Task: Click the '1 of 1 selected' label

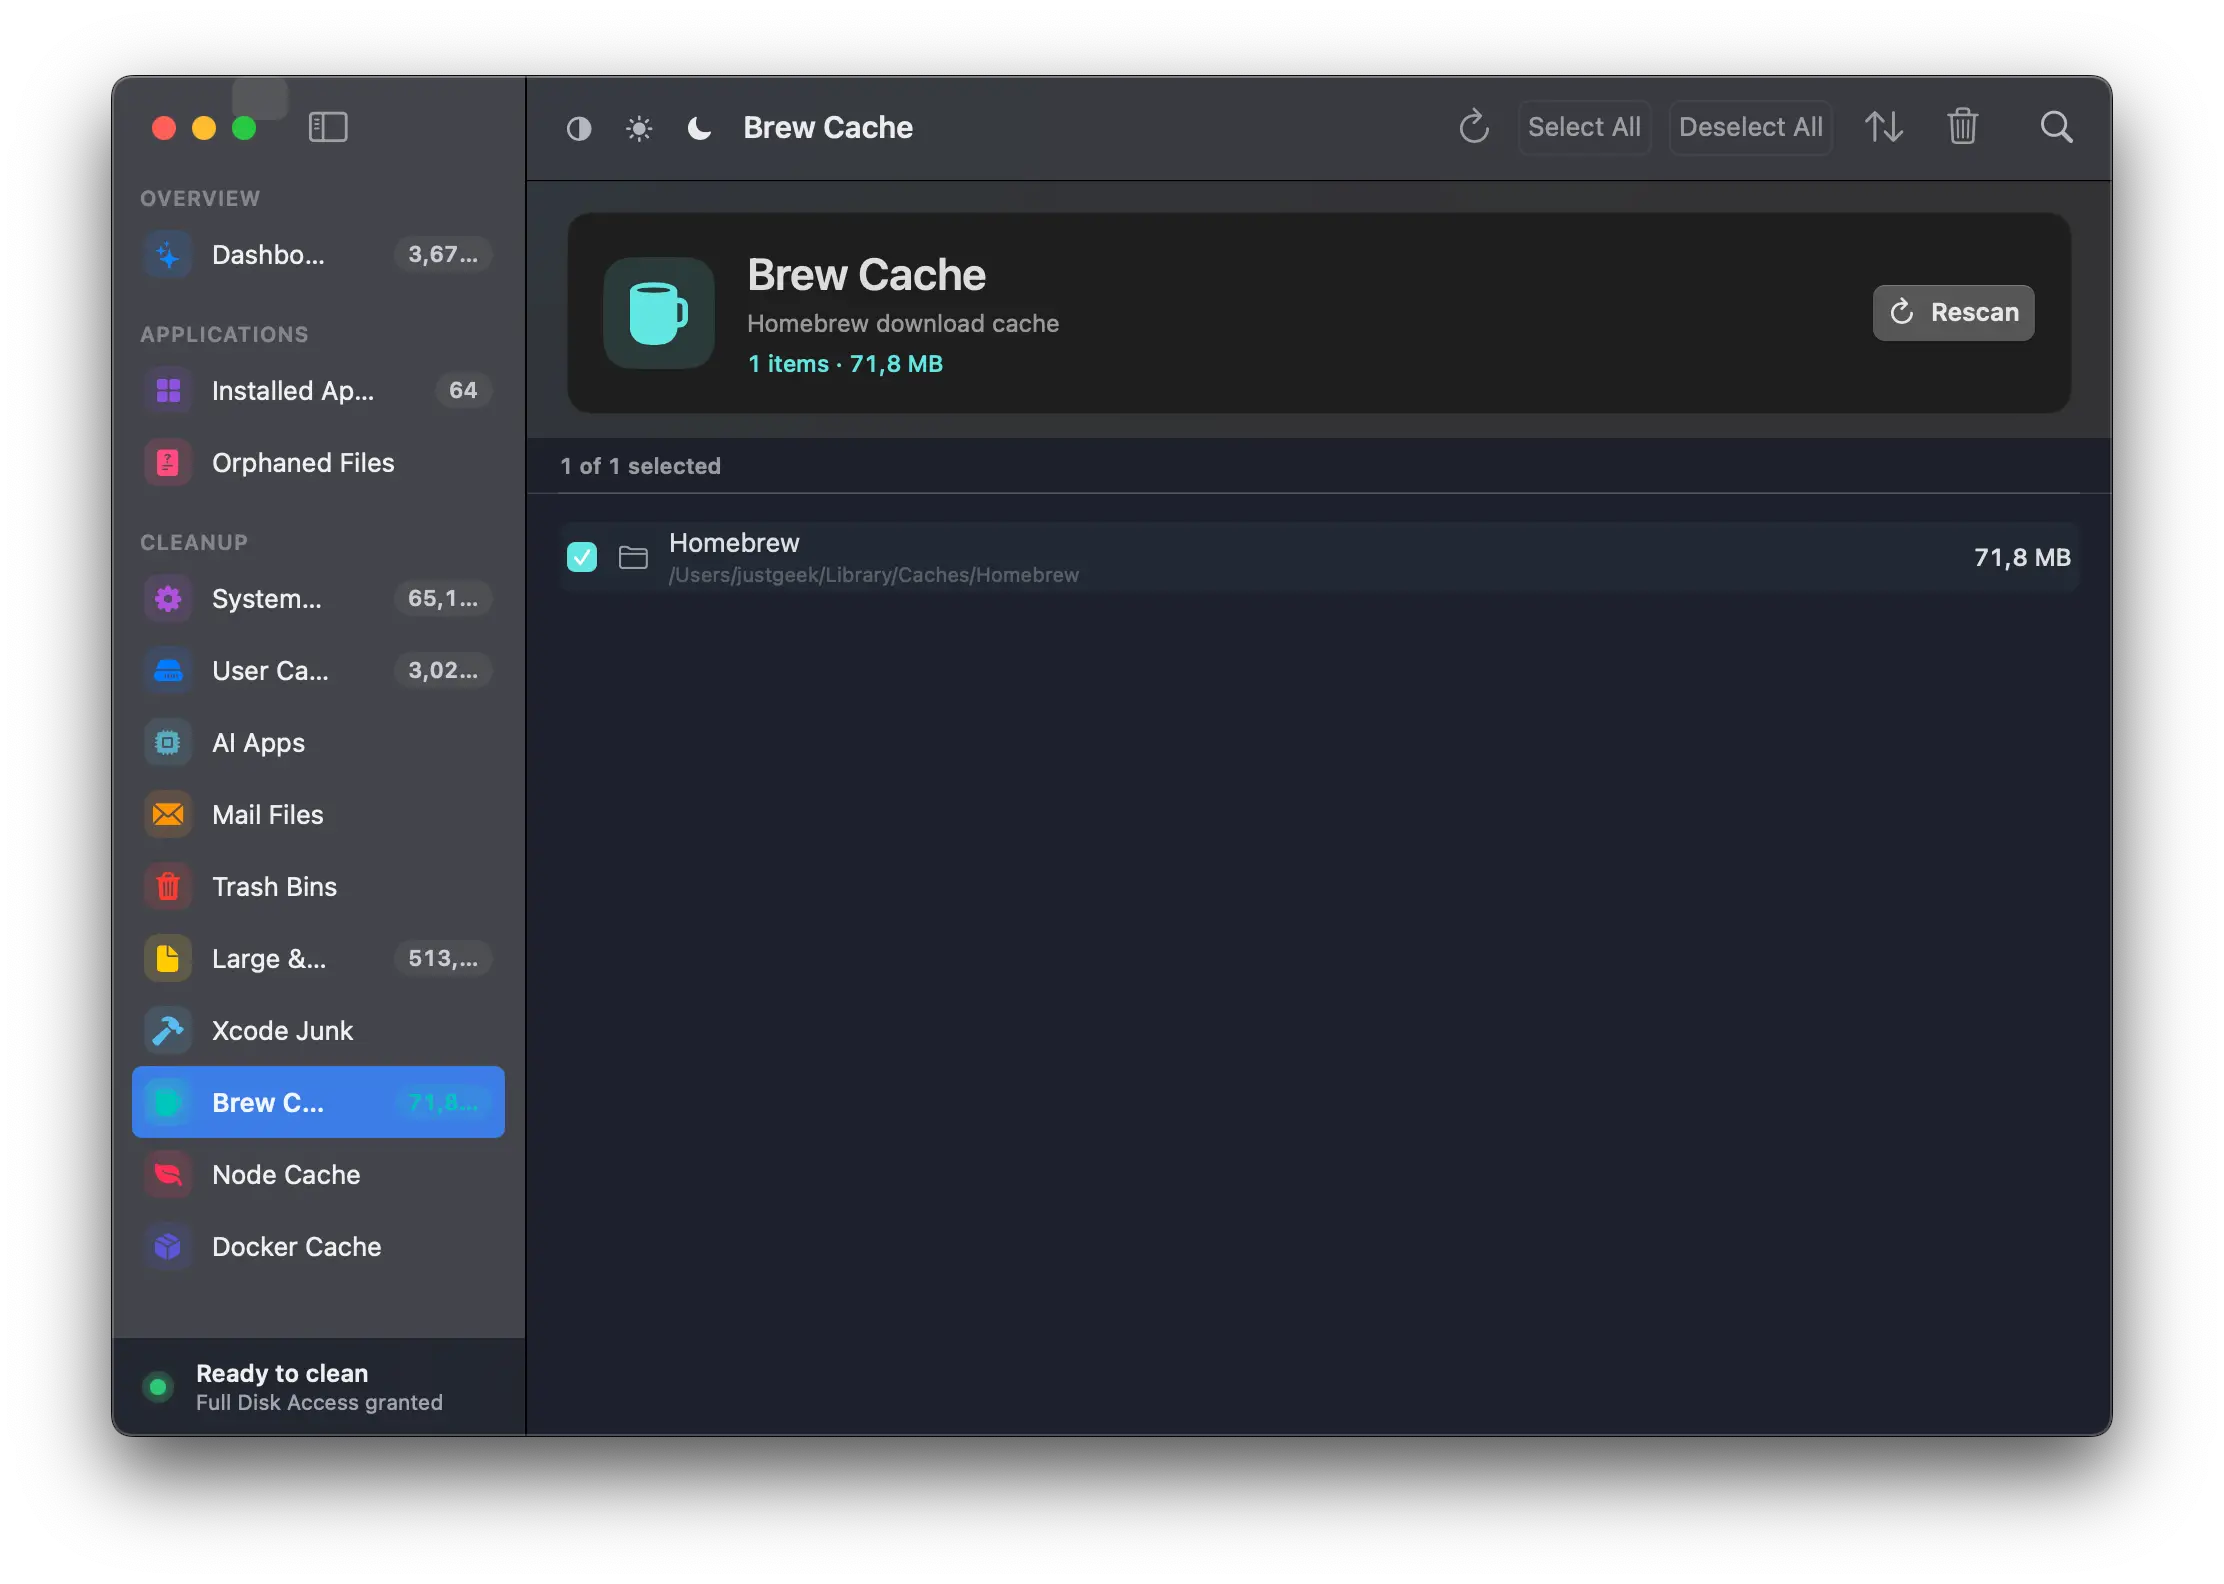Action: (640, 466)
